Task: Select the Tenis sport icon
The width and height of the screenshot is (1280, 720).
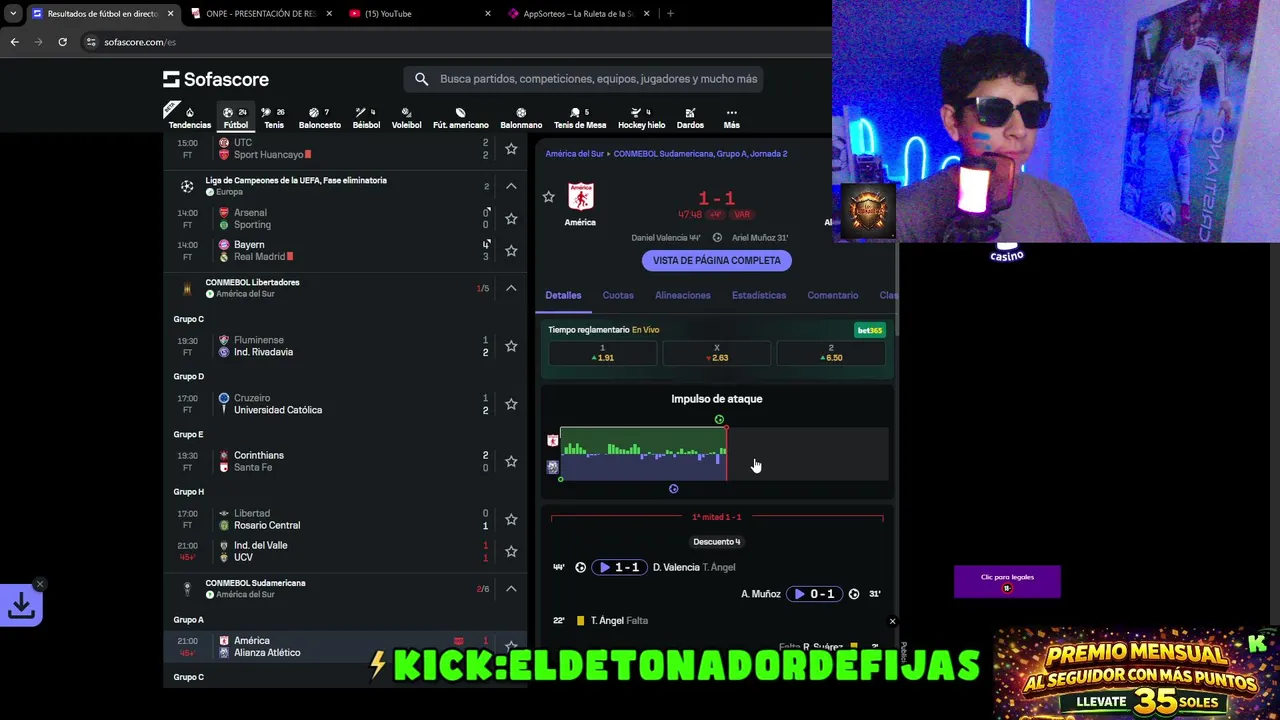Action: 273,118
